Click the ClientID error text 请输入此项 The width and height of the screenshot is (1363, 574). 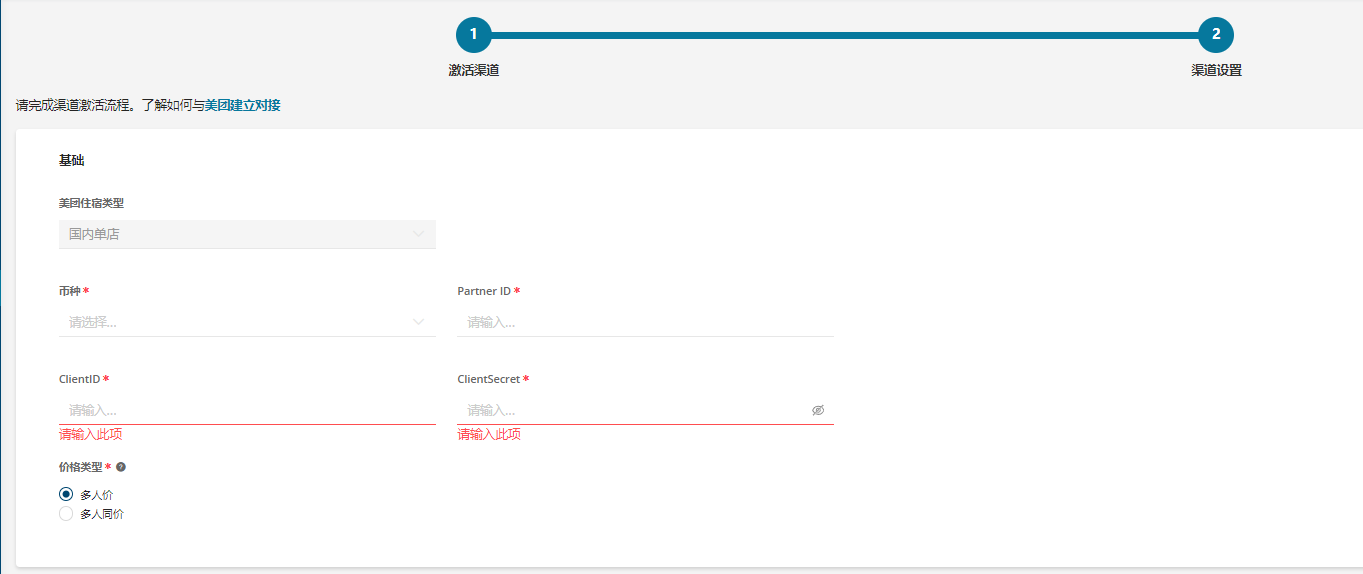91,434
